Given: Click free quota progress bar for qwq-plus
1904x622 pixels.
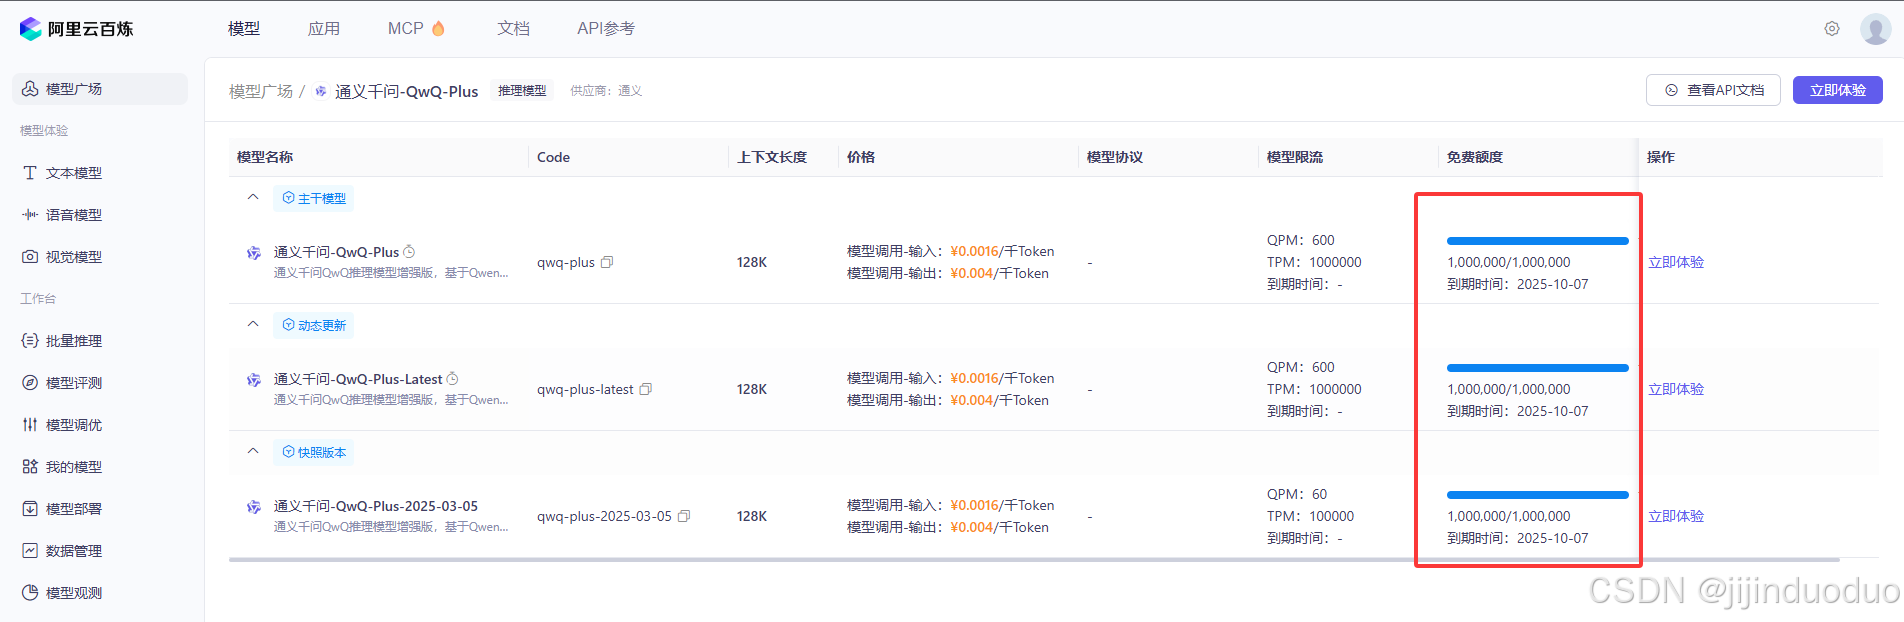Looking at the screenshot, I should 1538,241.
